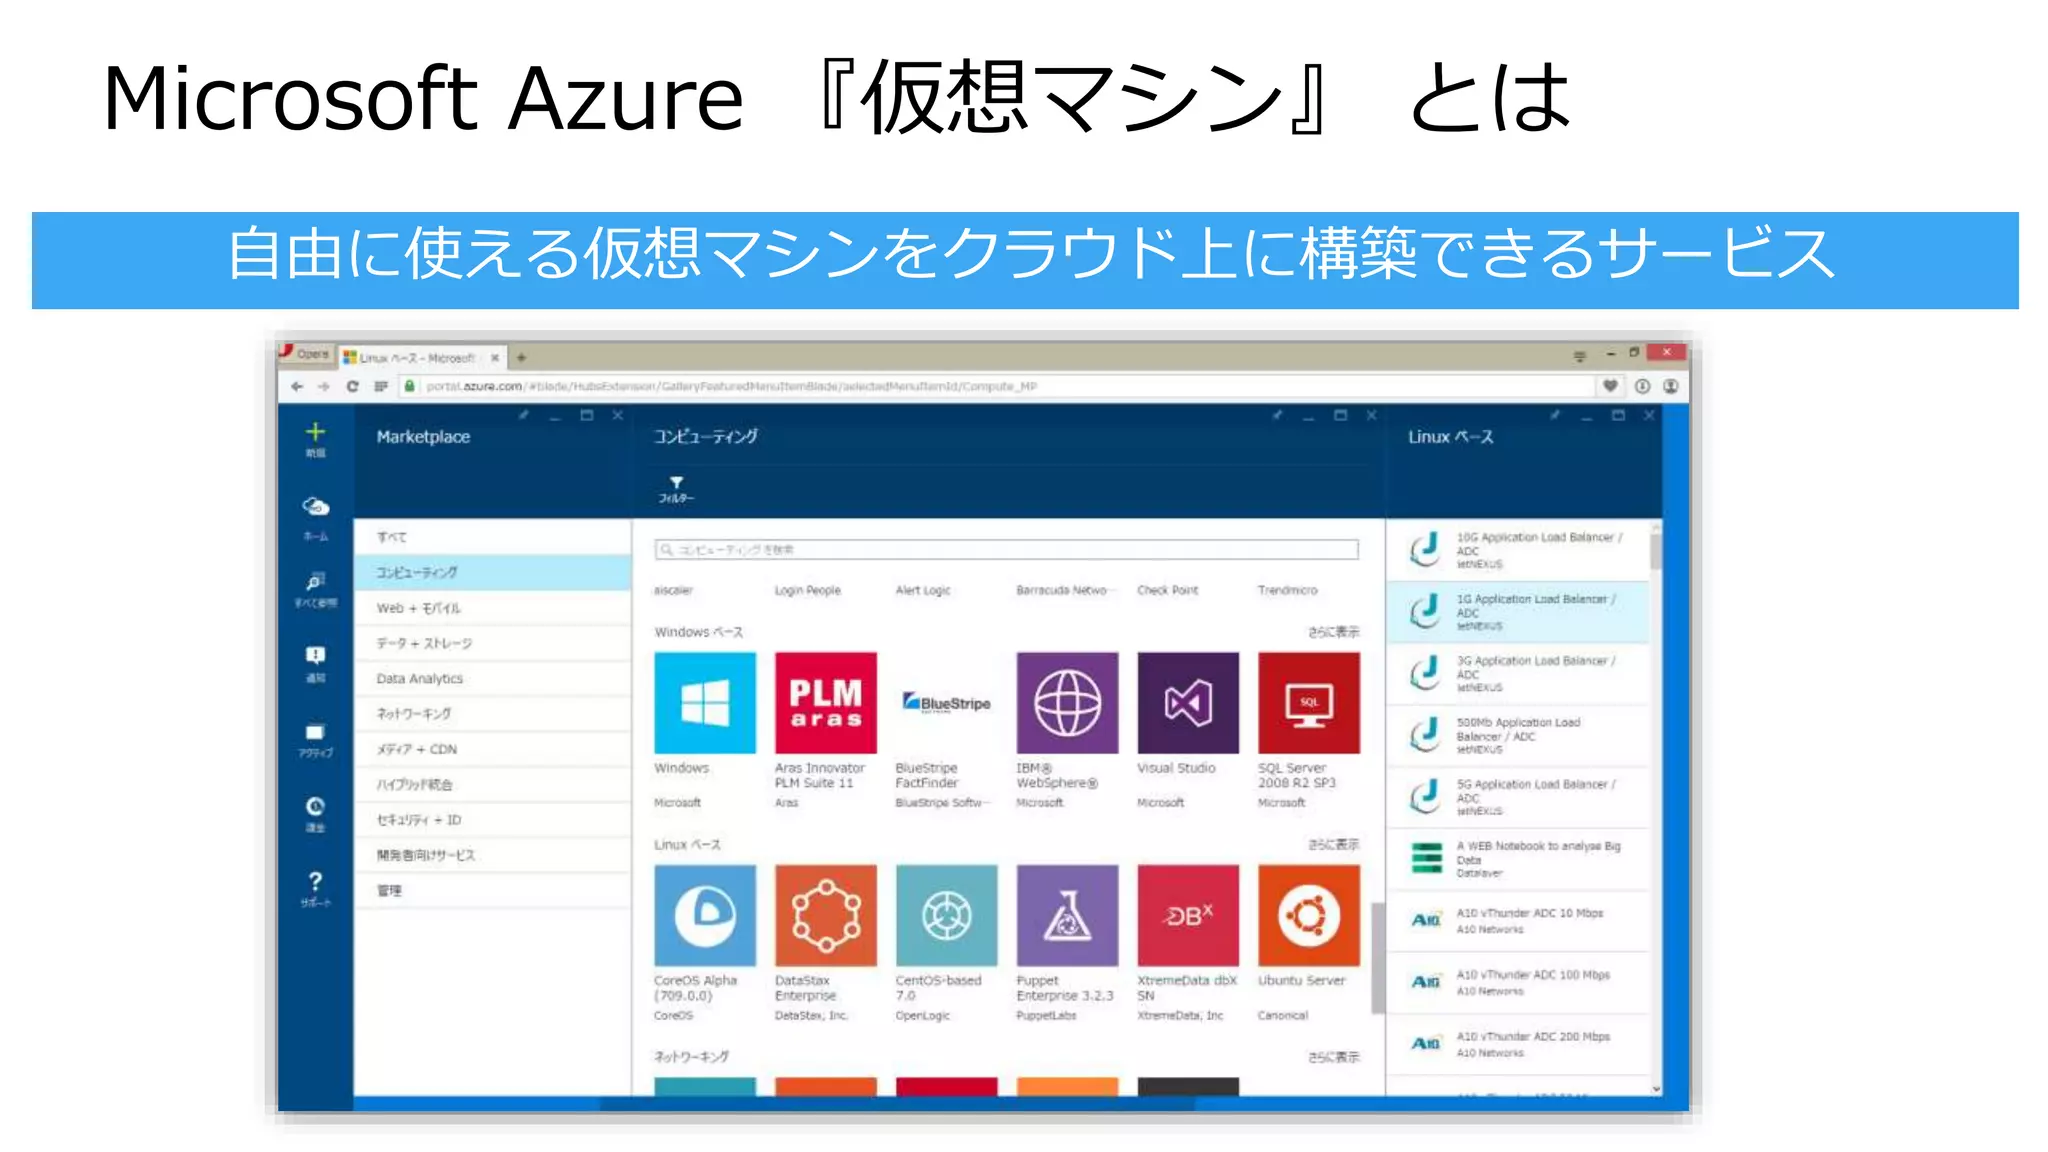This screenshot has width=2048, height=1152.
Task: Open the Check Point publisher link
Action: (x=1167, y=590)
